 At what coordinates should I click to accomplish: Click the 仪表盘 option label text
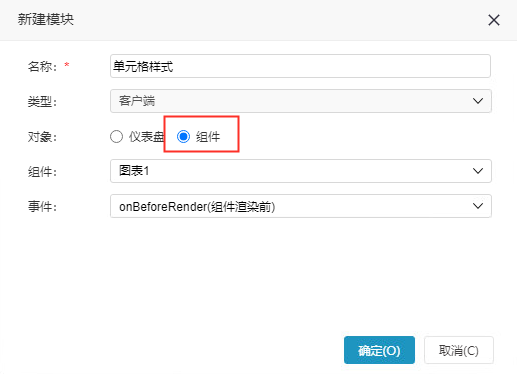pos(146,137)
